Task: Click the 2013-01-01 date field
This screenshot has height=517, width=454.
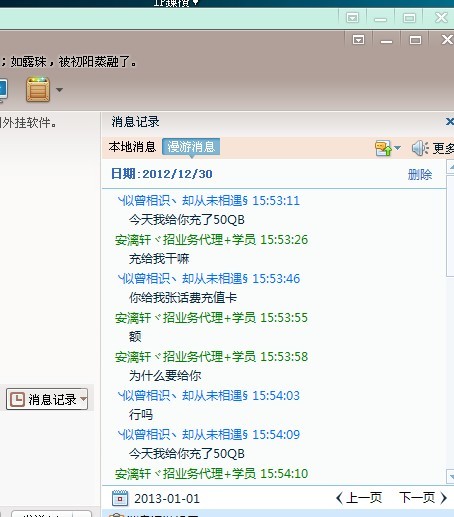Action: point(167,499)
